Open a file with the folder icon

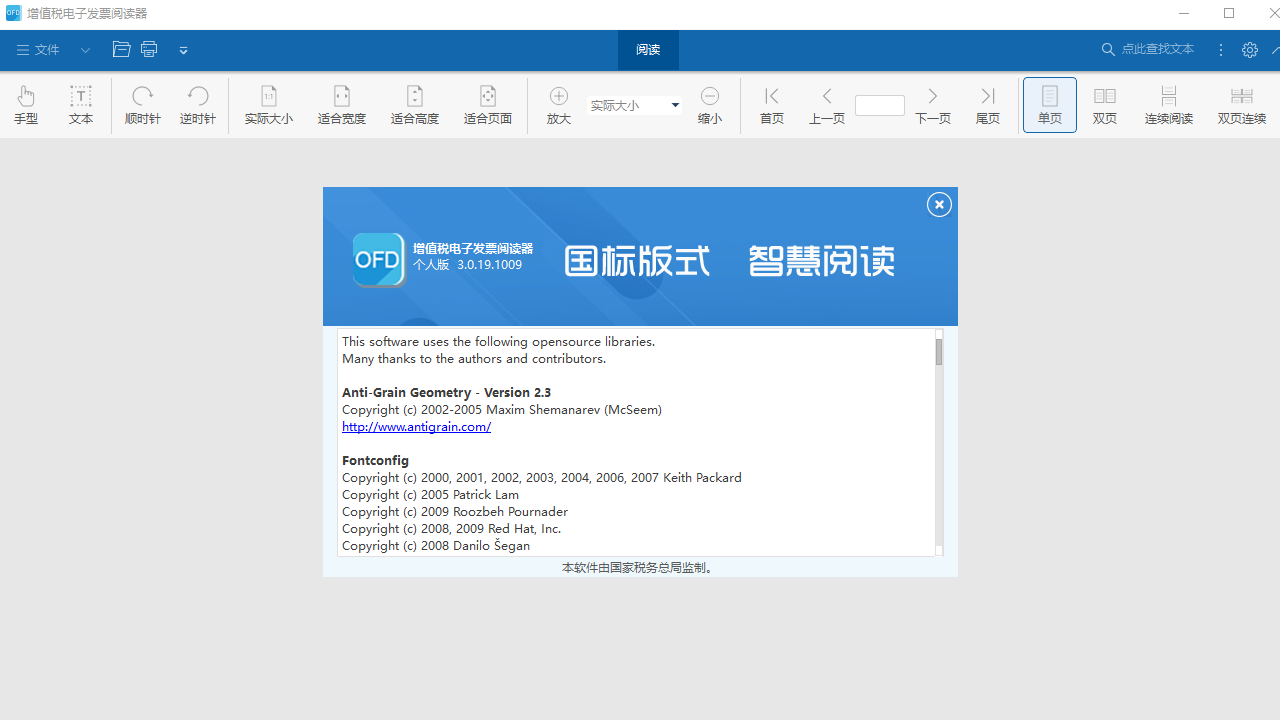pyautogui.click(x=120, y=49)
